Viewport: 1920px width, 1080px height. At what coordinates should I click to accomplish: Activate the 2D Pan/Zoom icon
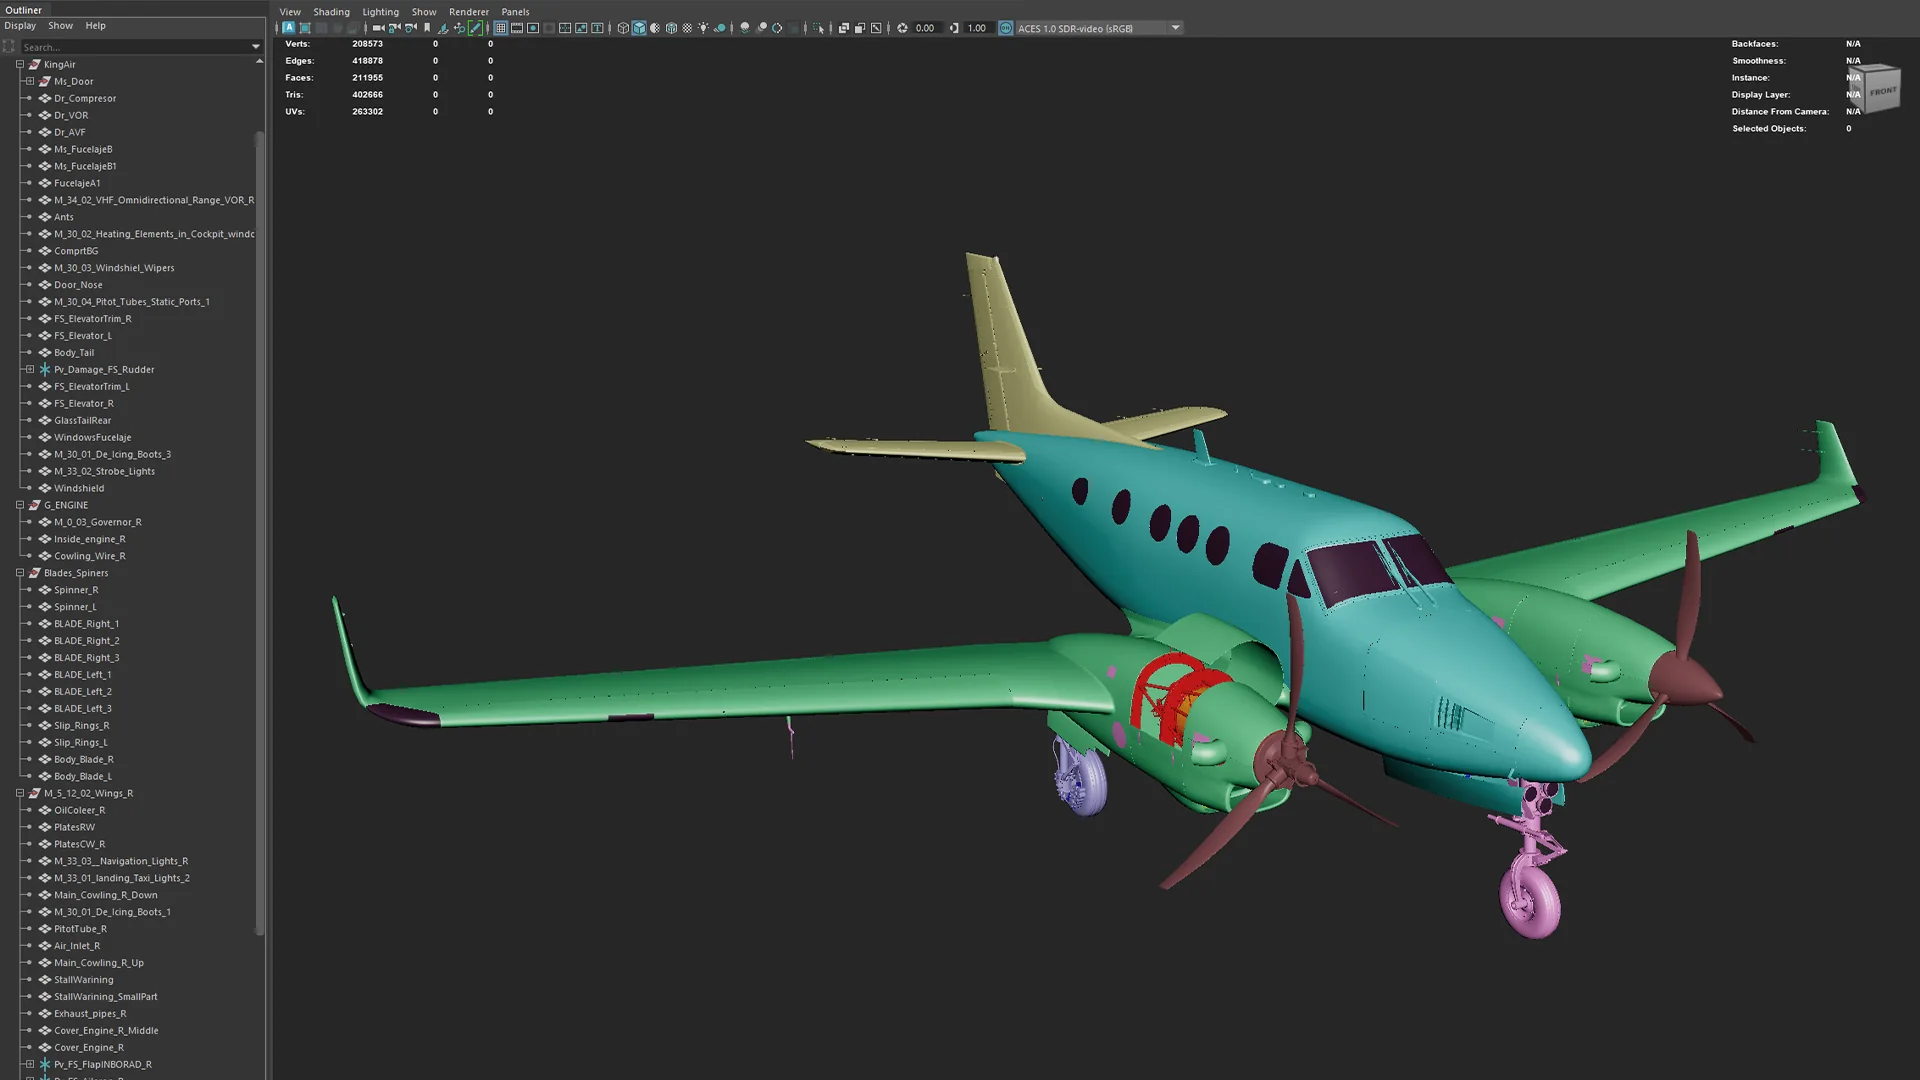click(x=459, y=28)
